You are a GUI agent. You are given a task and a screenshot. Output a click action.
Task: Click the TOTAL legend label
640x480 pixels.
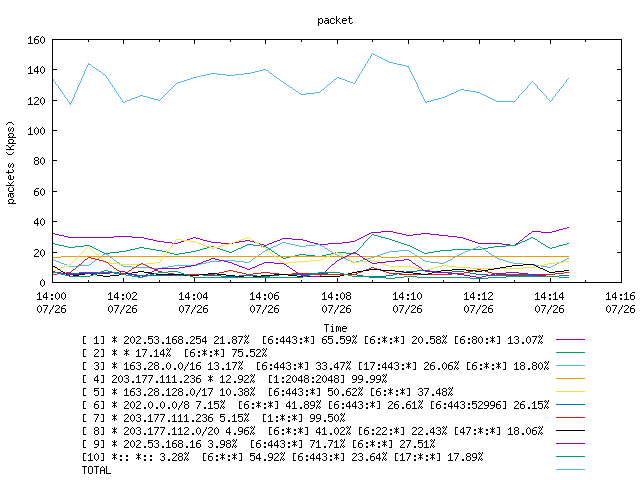pyautogui.click(x=96, y=471)
